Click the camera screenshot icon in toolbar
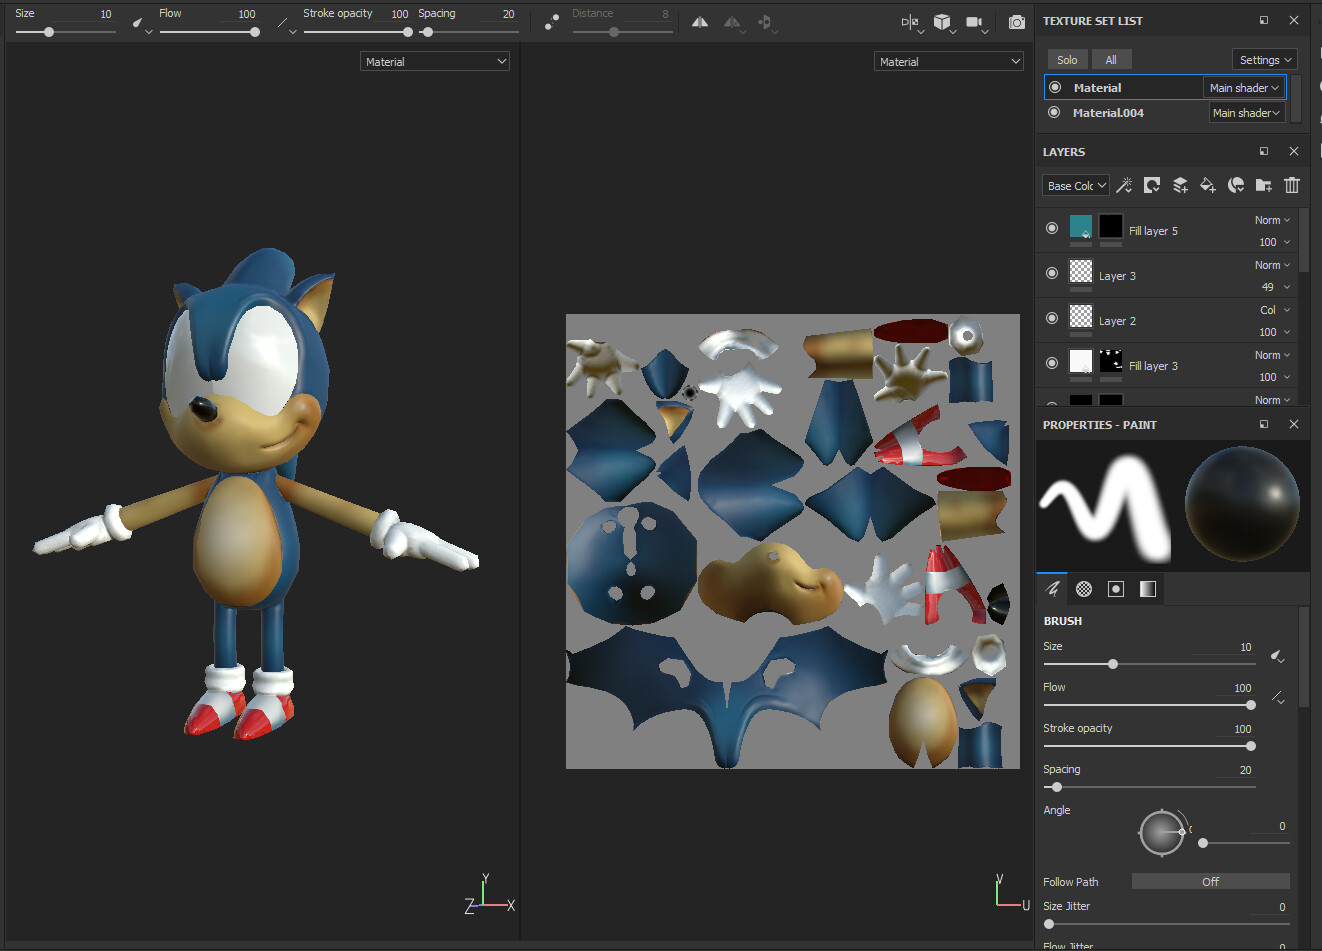The image size is (1322, 951). pyautogui.click(x=1017, y=22)
